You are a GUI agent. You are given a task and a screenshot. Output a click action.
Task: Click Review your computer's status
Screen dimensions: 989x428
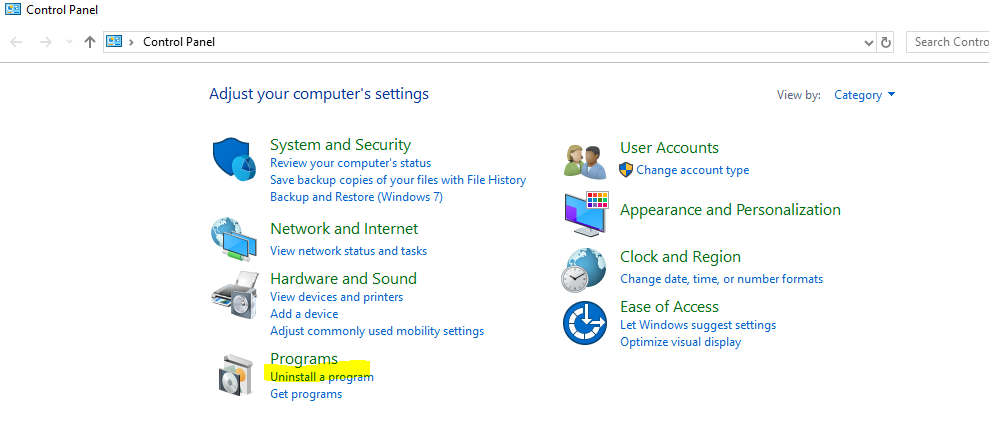[351, 163]
